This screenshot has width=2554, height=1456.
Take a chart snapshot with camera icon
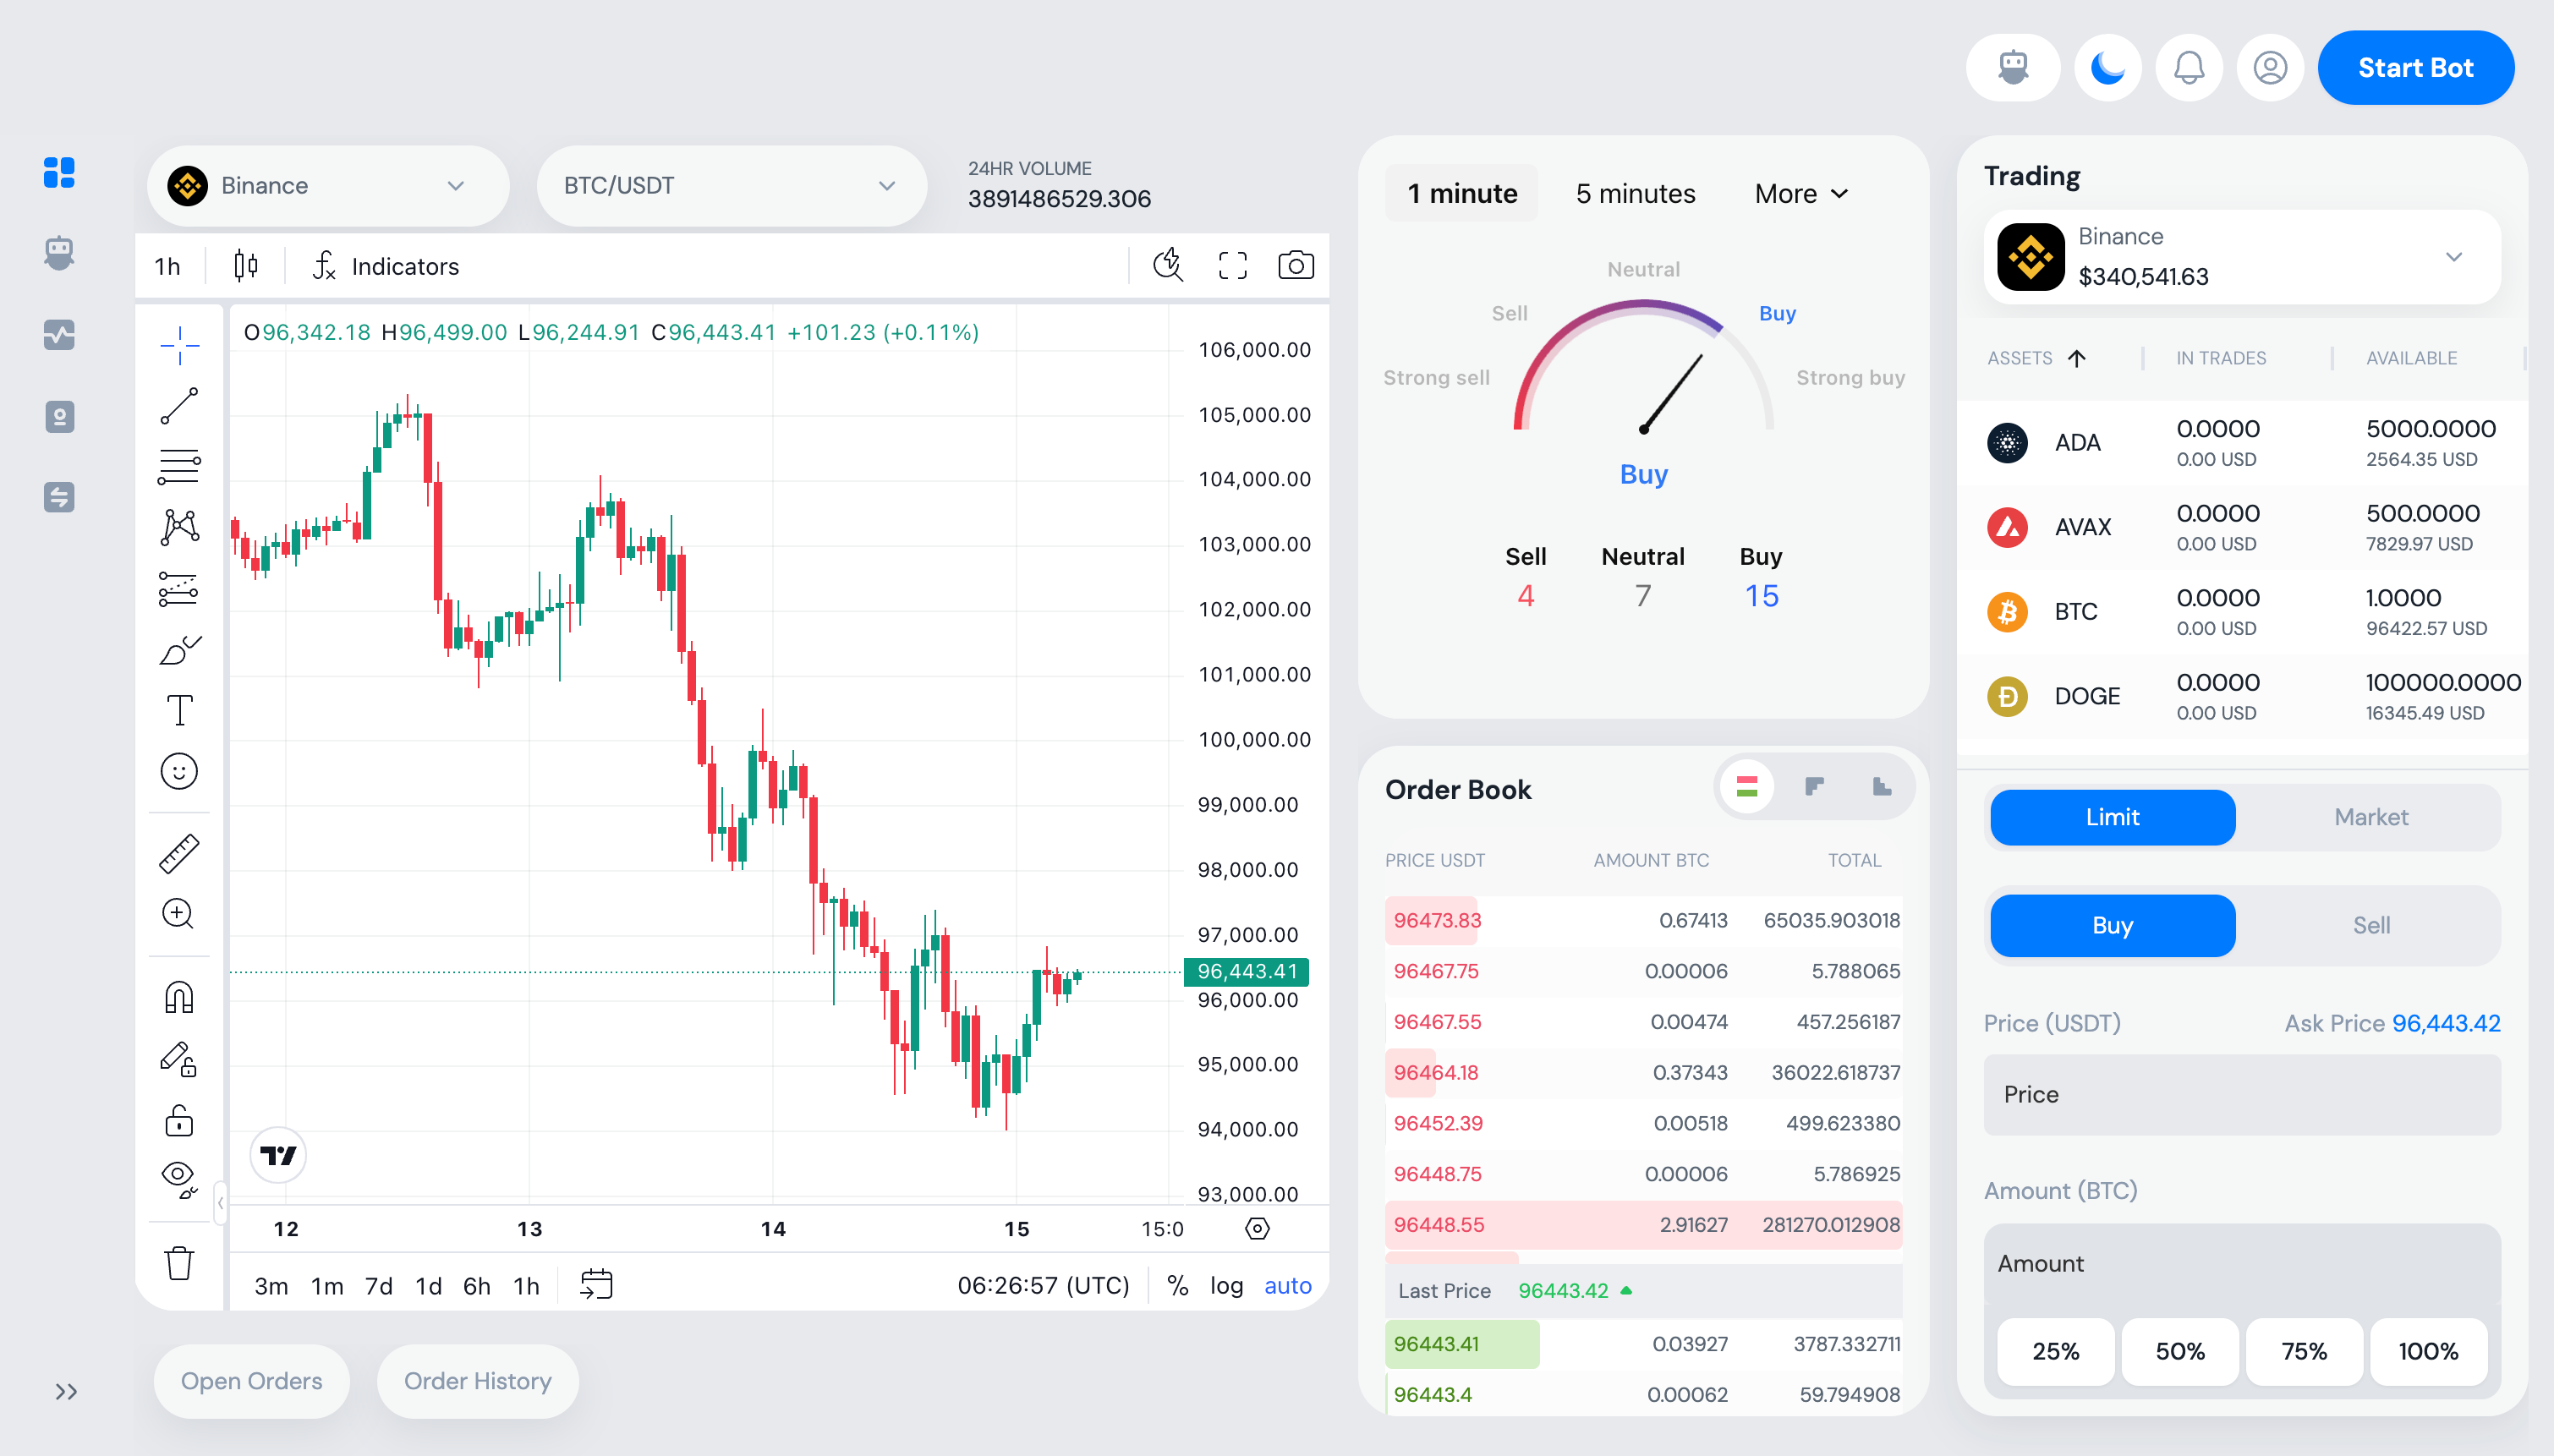(x=1295, y=266)
